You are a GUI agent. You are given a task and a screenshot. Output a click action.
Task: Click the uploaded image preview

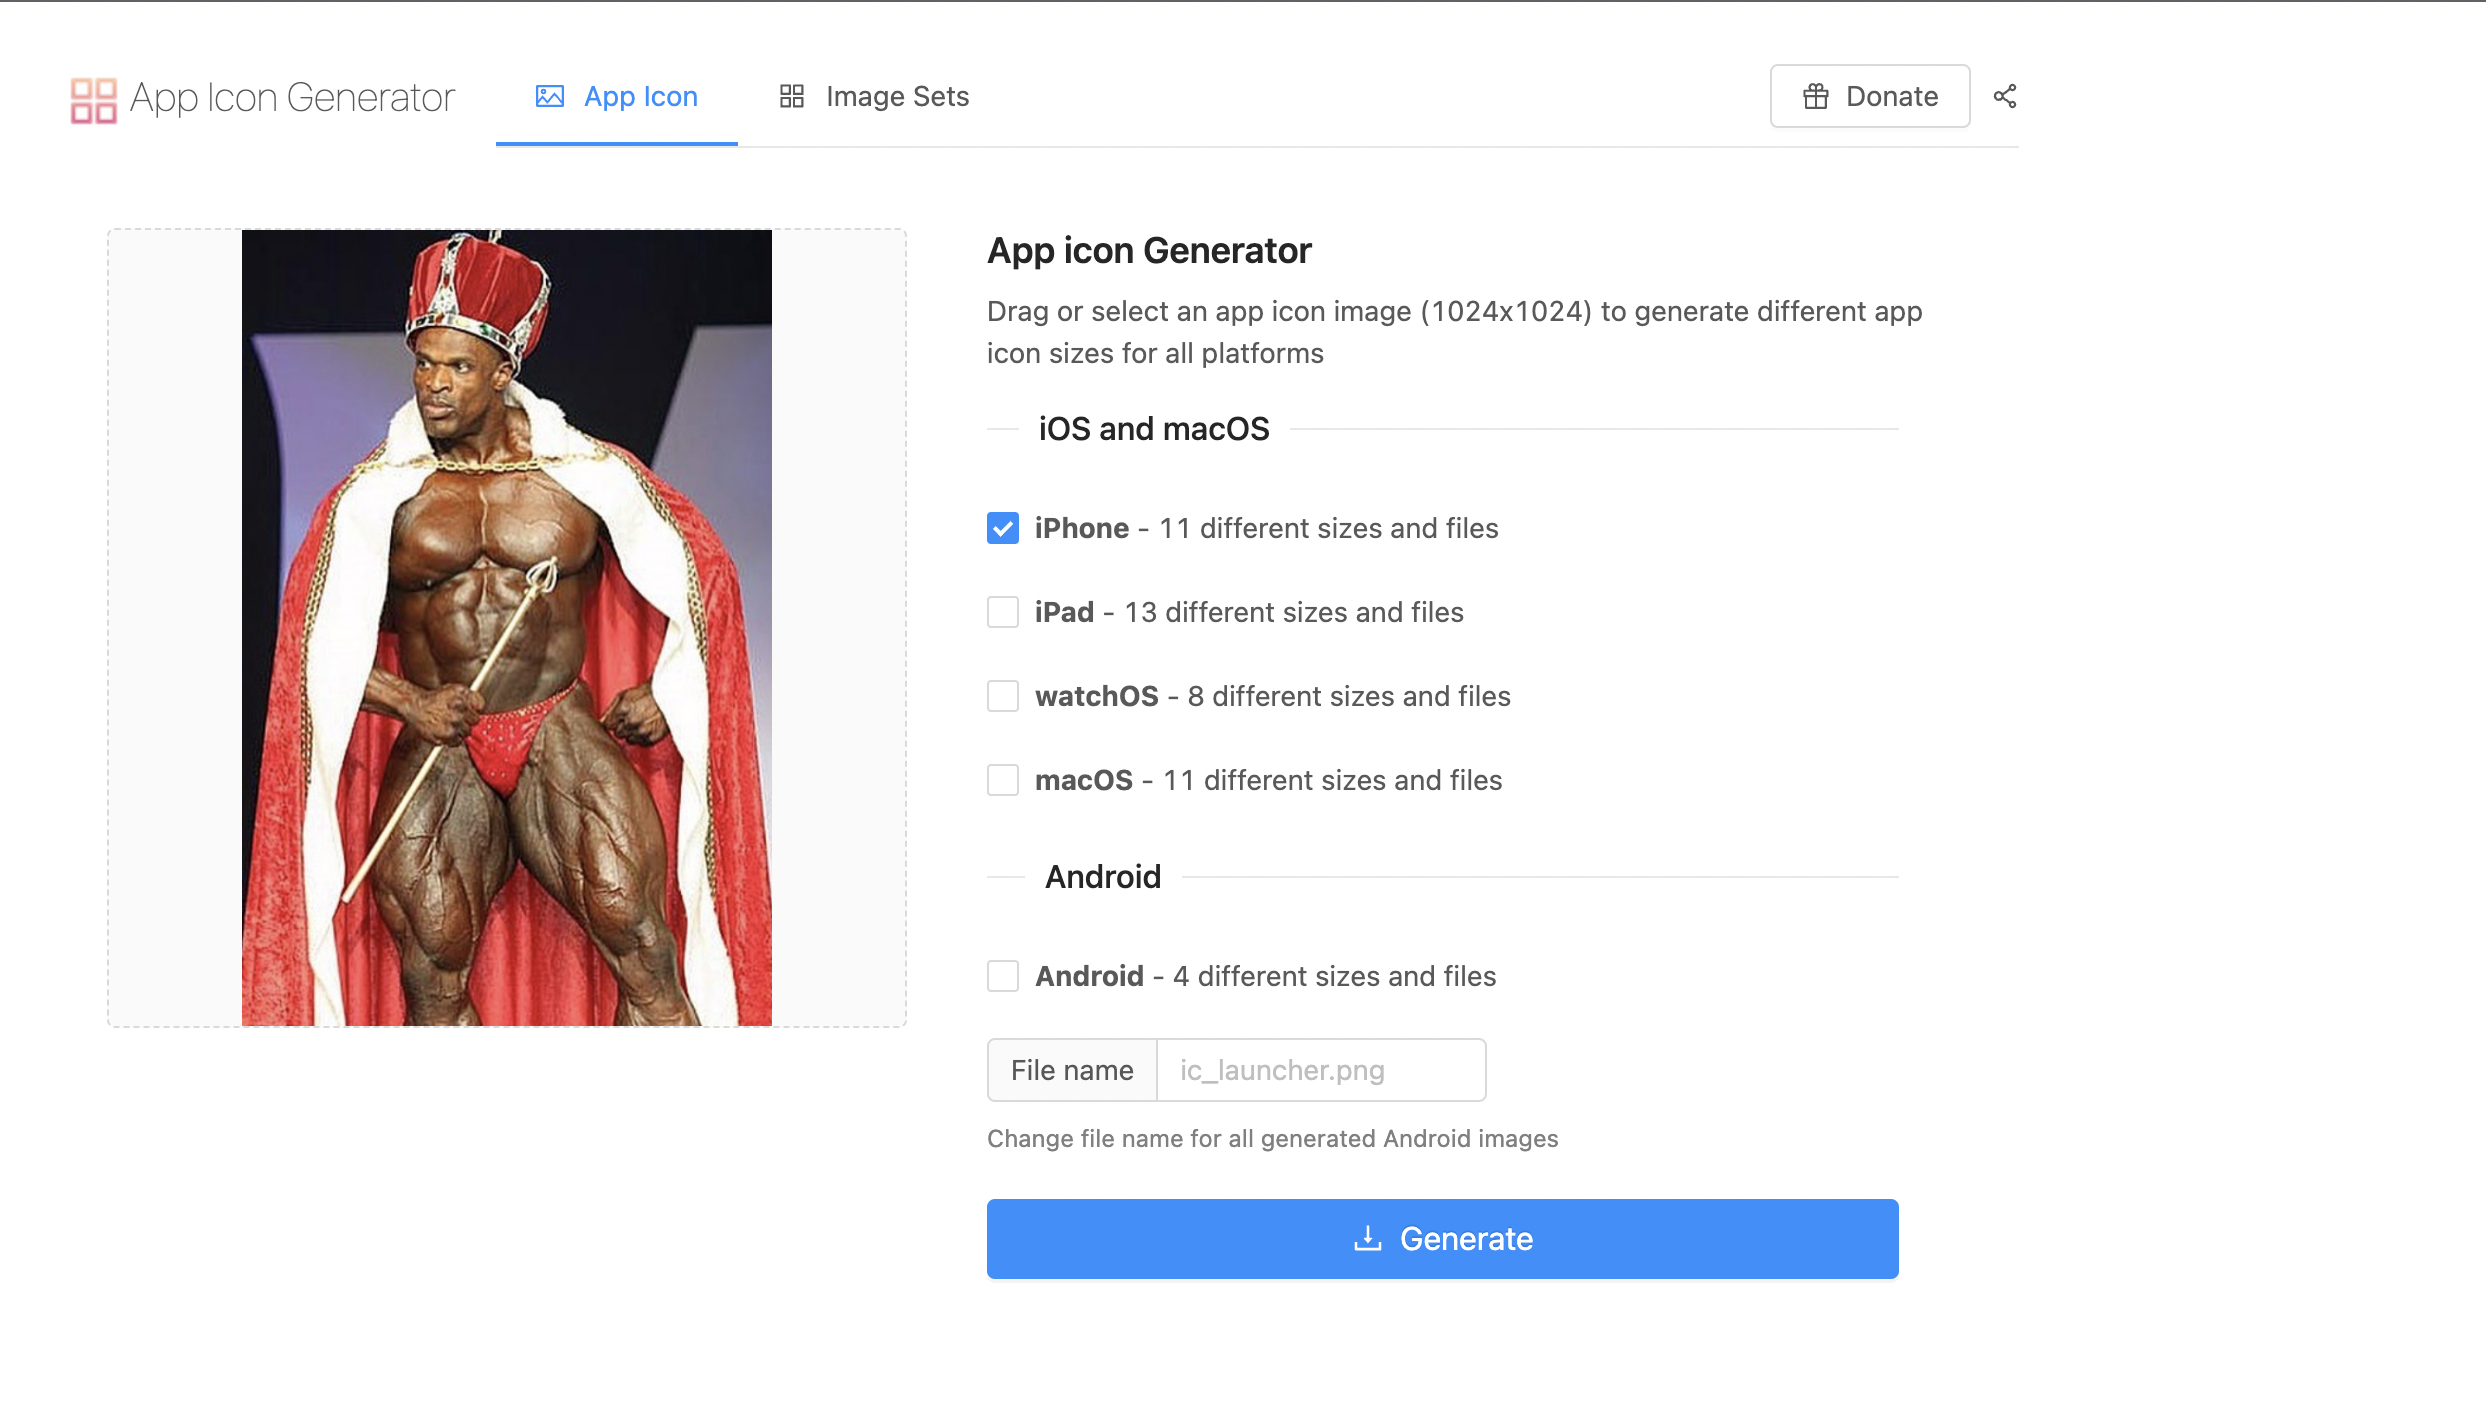pos(506,628)
